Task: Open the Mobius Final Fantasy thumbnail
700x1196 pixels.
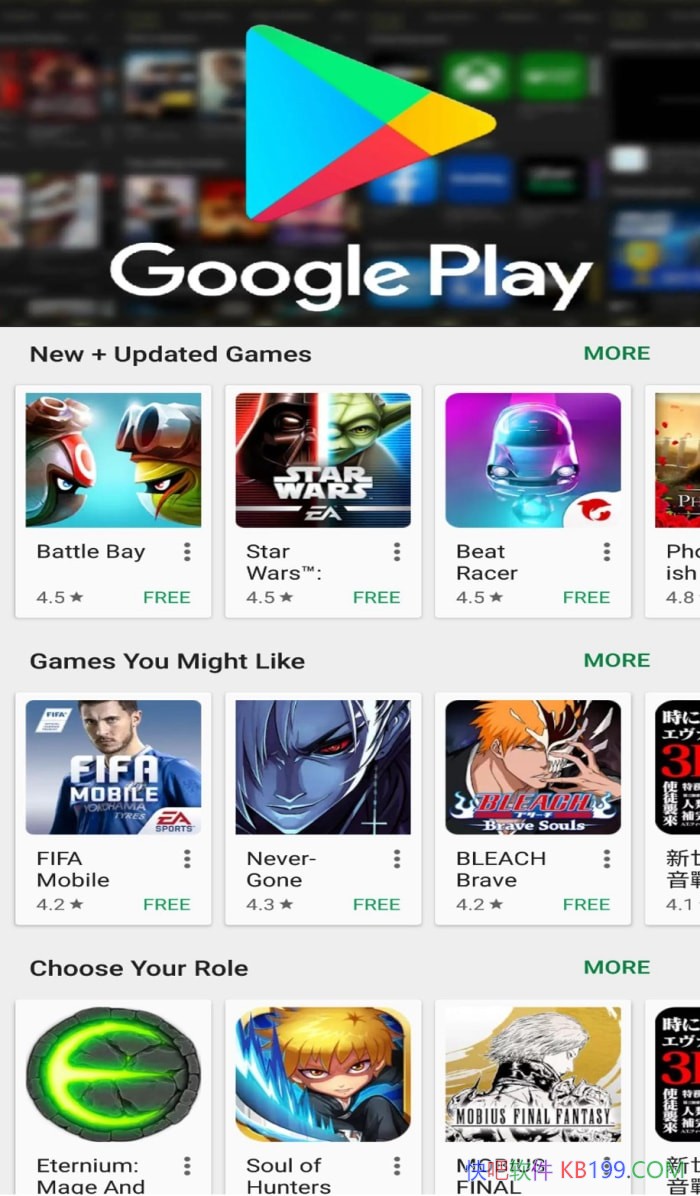Action: click(533, 1074)
